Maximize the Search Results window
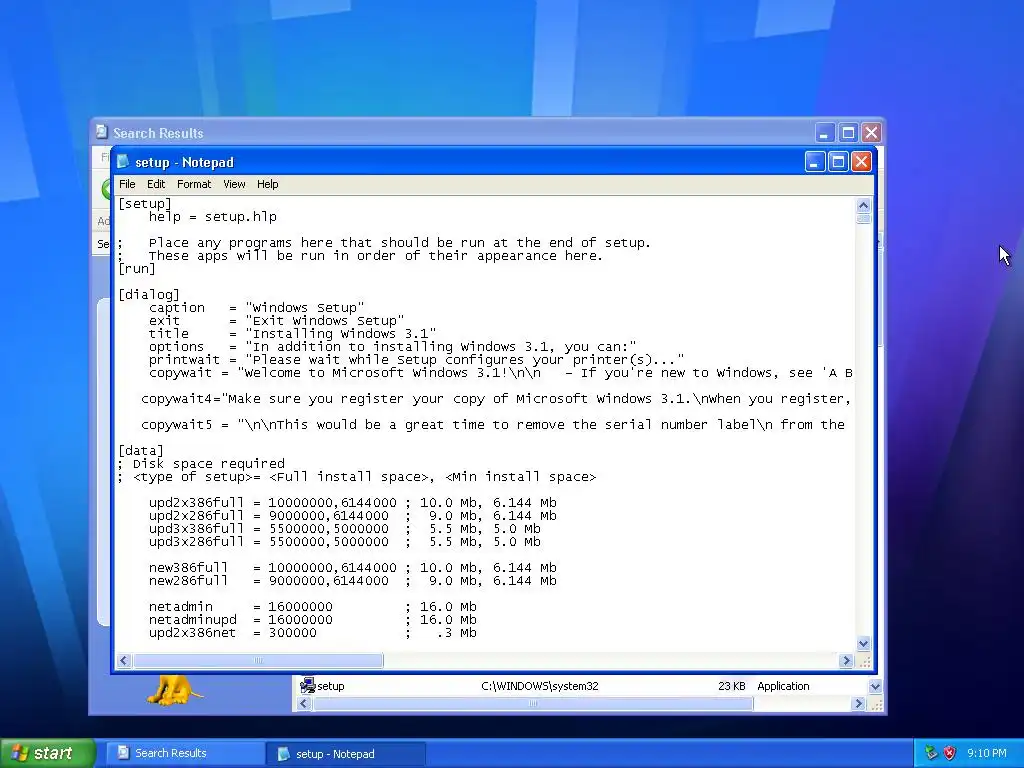Screen dimensions: 1024x768 tap(848, 133)
